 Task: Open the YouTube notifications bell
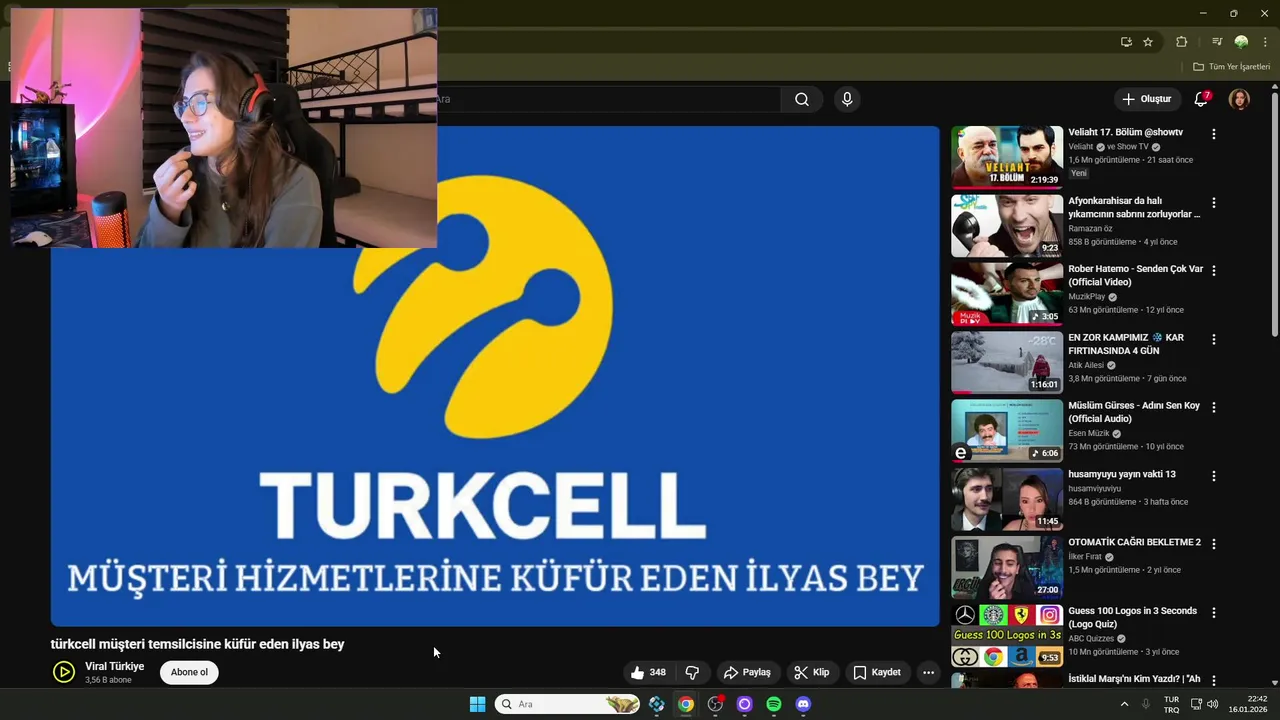coord(1201,99)
